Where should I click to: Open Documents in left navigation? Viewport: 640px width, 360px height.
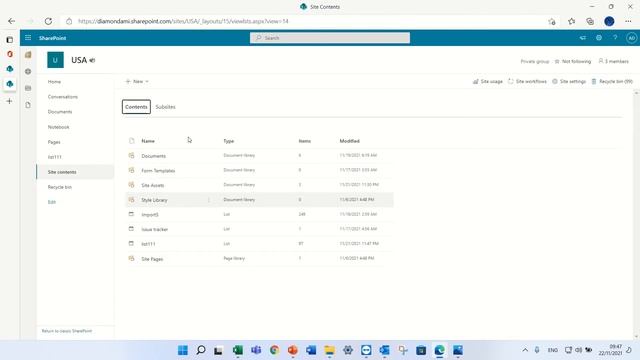[x=60, y=112]
